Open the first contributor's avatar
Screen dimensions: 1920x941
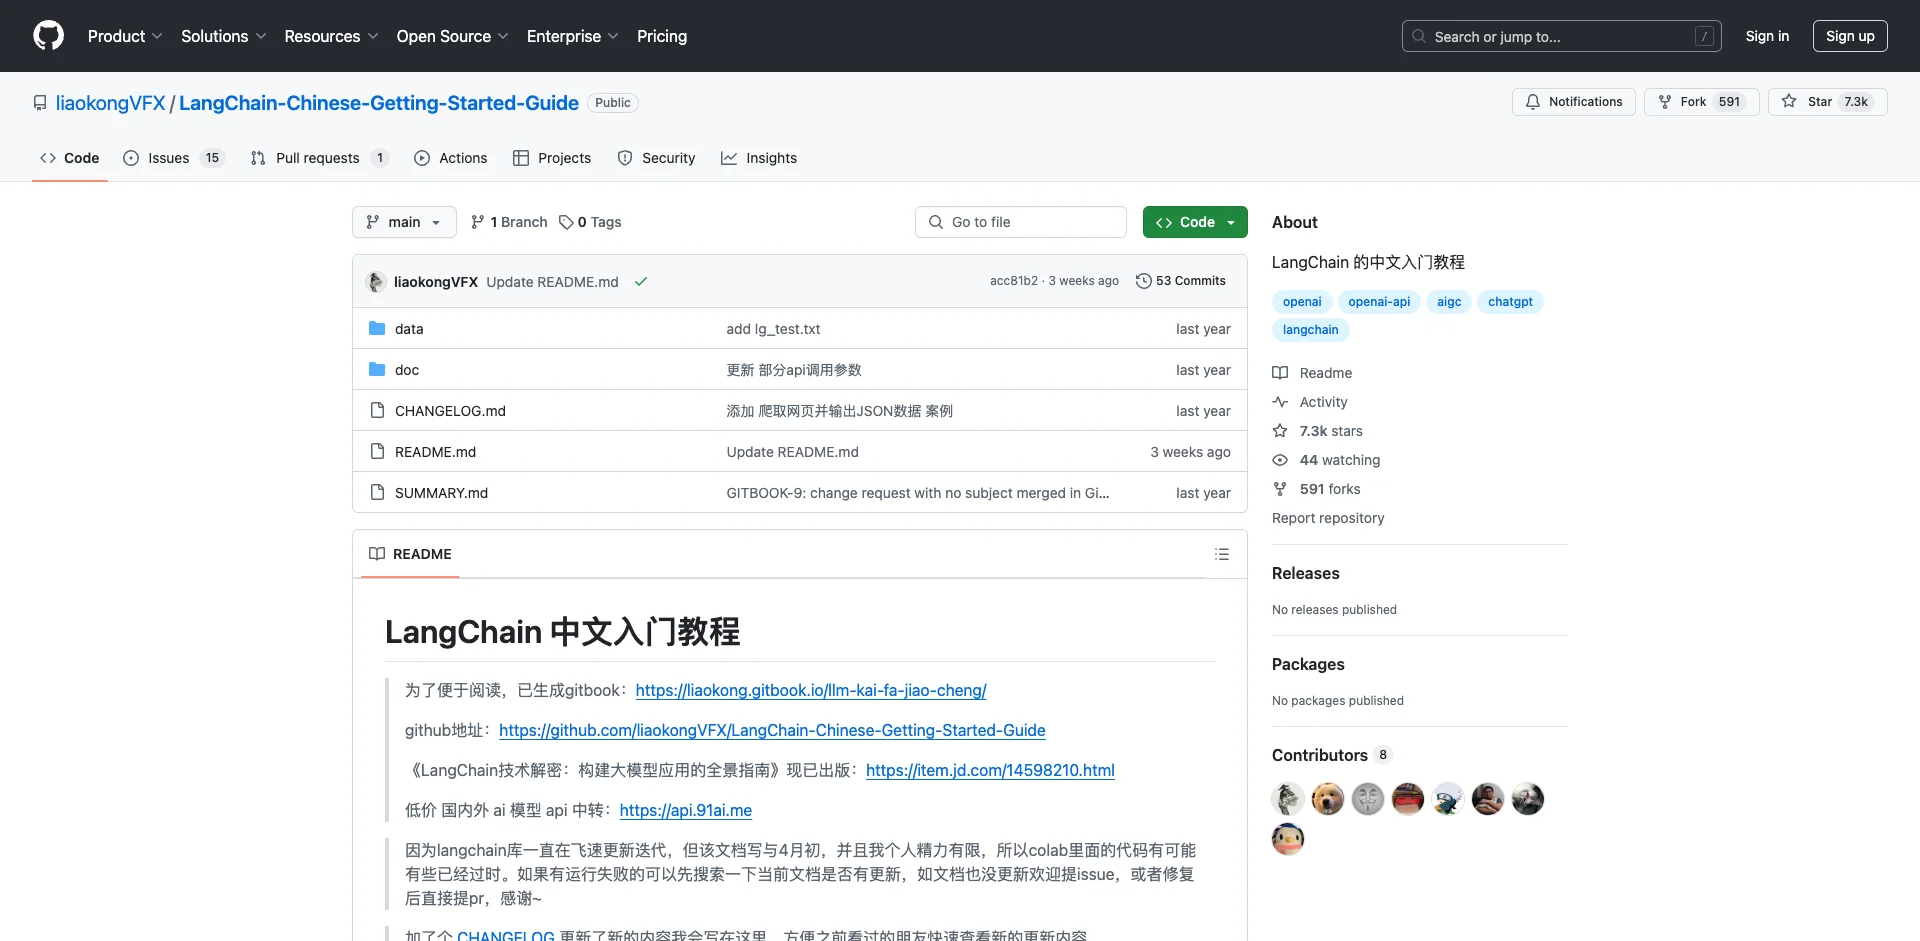click(x=1288, y=799)
